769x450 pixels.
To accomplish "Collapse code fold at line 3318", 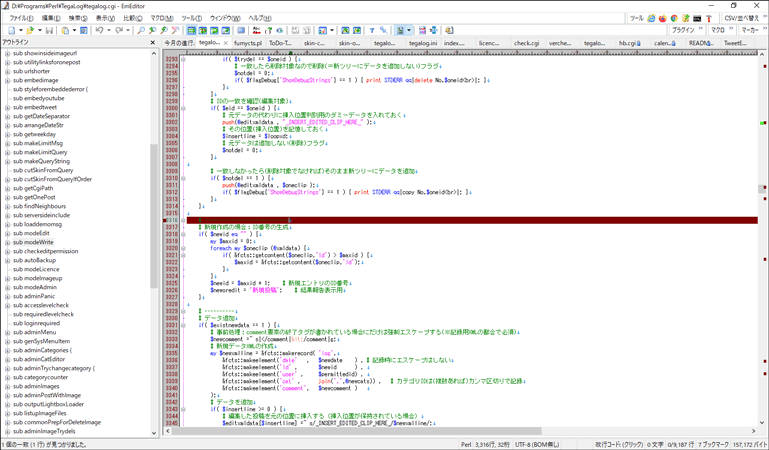I will click(183, 234).
